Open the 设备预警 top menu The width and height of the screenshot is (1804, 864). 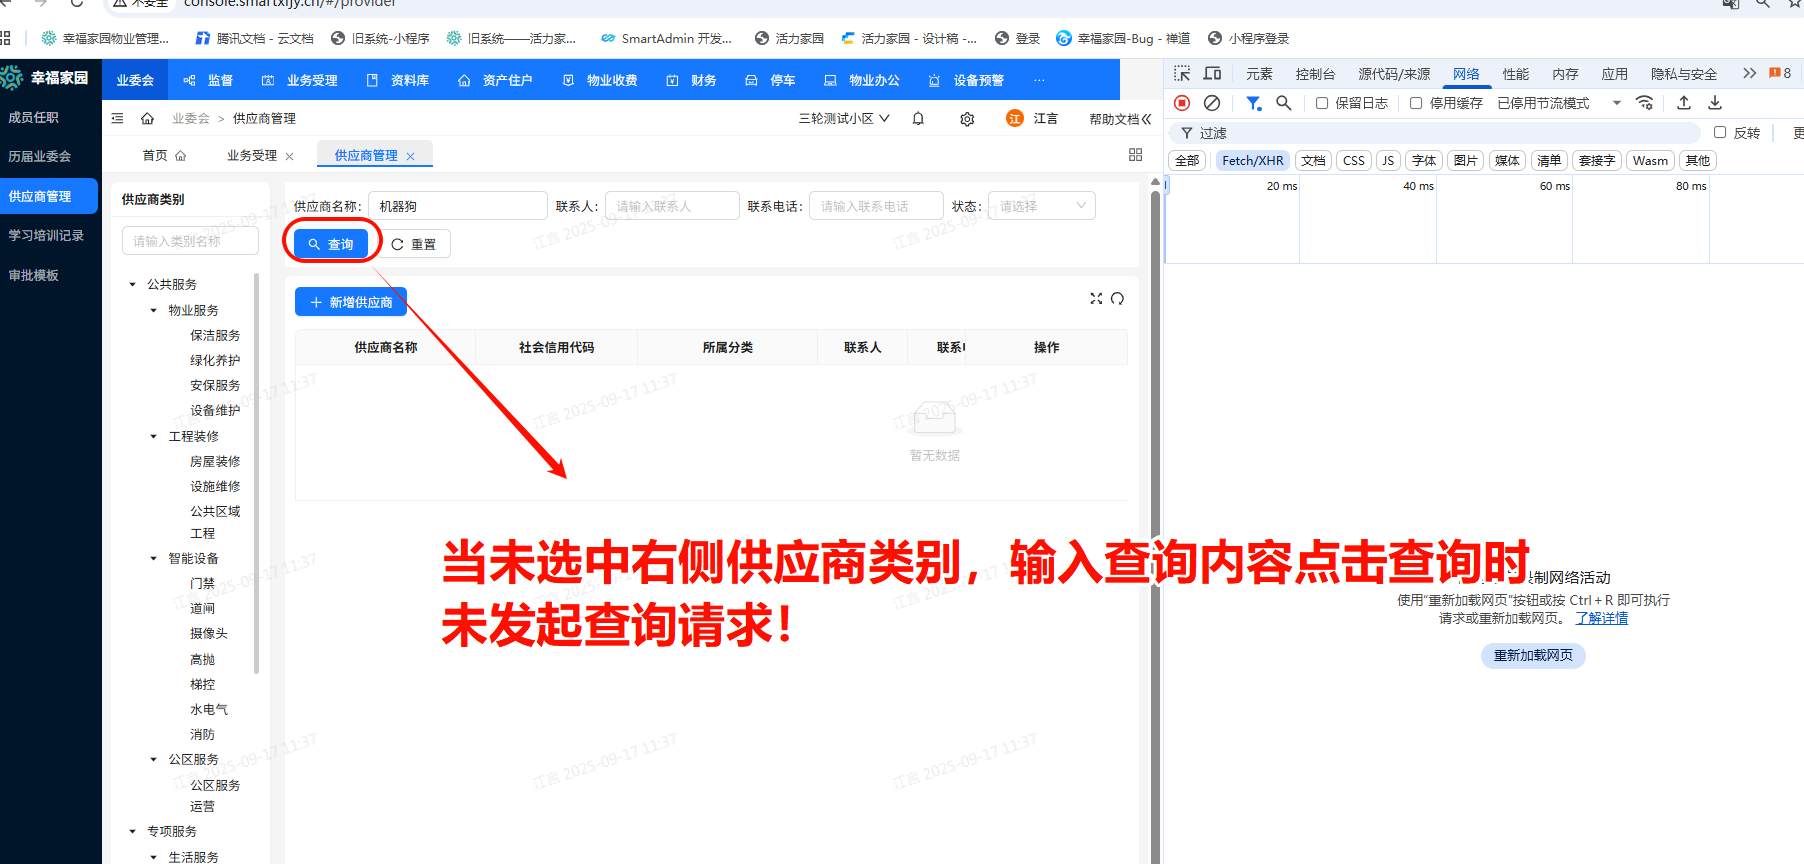point(966,80)
